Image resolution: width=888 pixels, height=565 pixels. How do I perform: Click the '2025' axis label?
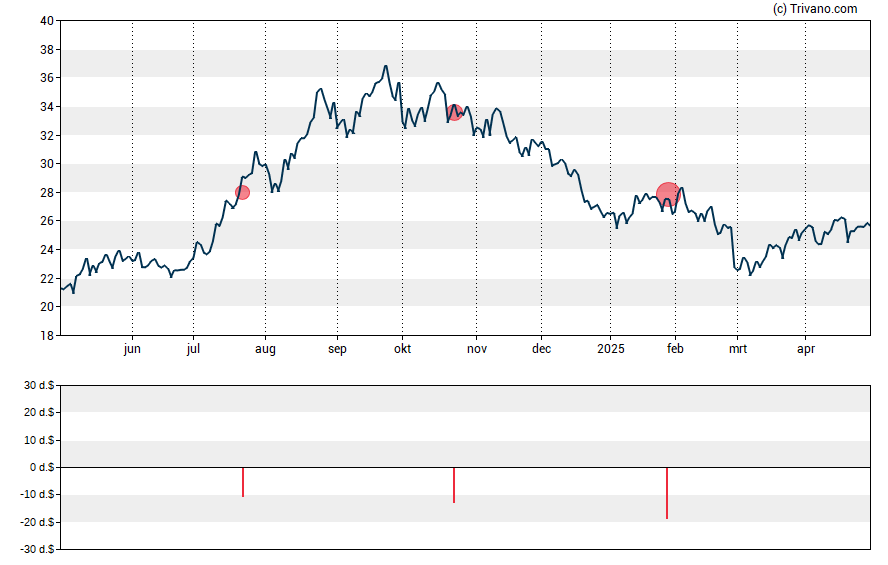coord(610,349)
